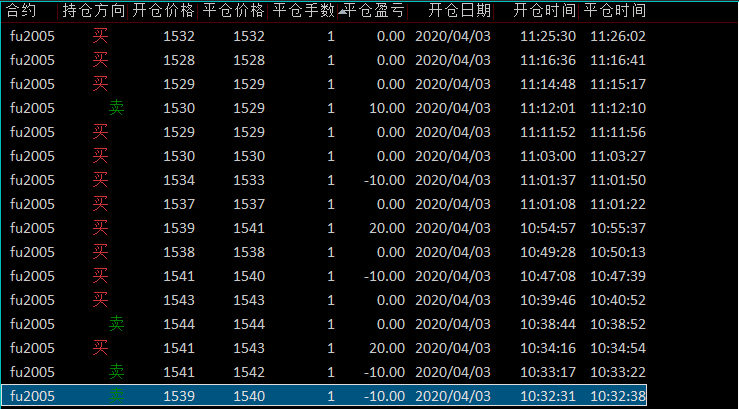The image size is (739, 409).
Task: Select close price 1533 cell
Action: click(249, 180)
